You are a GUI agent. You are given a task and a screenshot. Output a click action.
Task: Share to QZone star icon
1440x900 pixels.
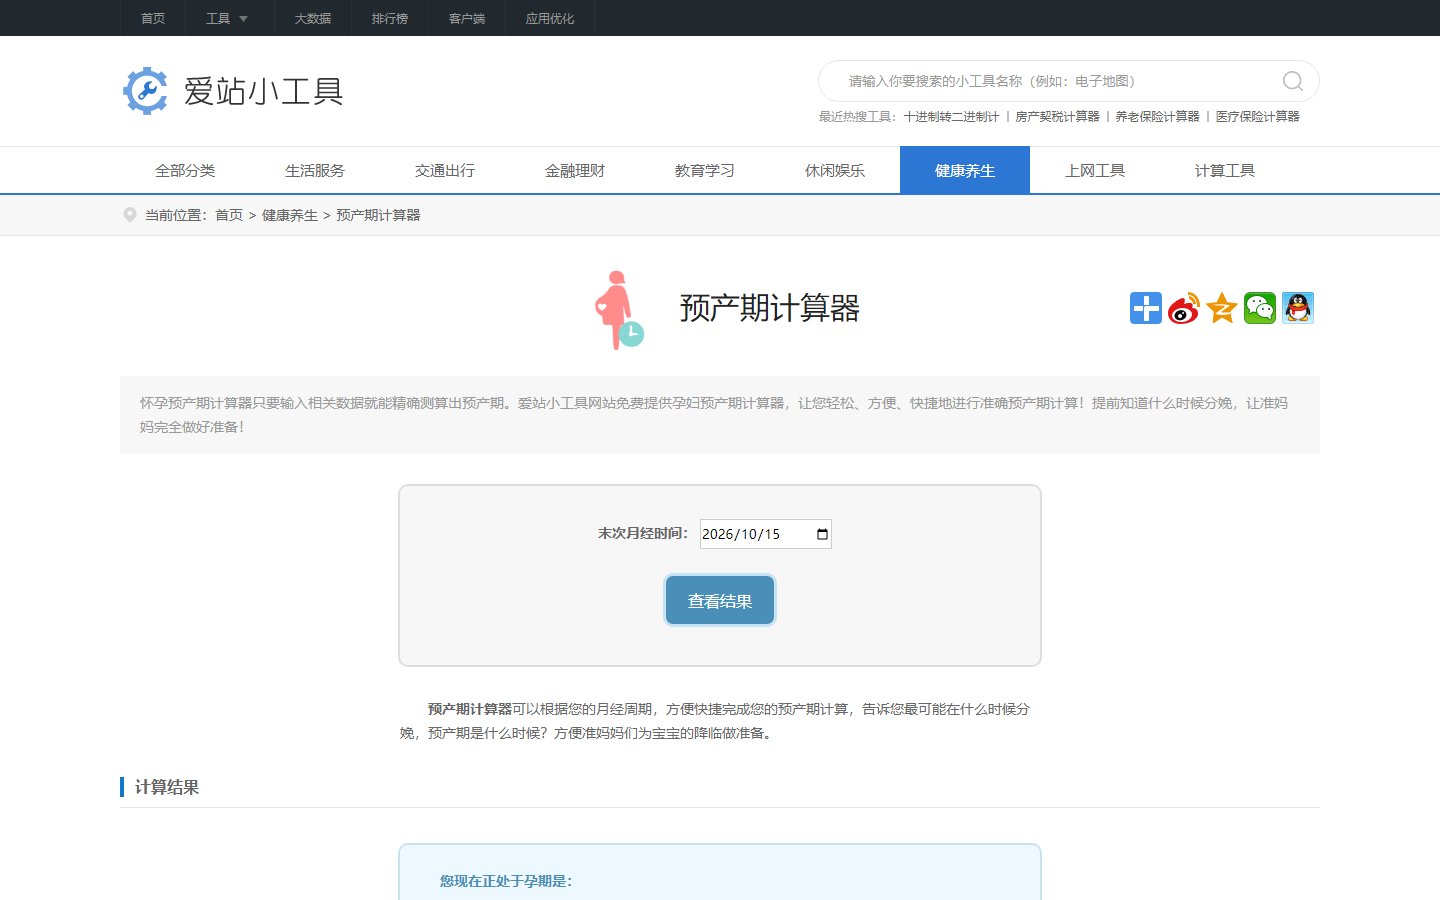(1222, 308)
